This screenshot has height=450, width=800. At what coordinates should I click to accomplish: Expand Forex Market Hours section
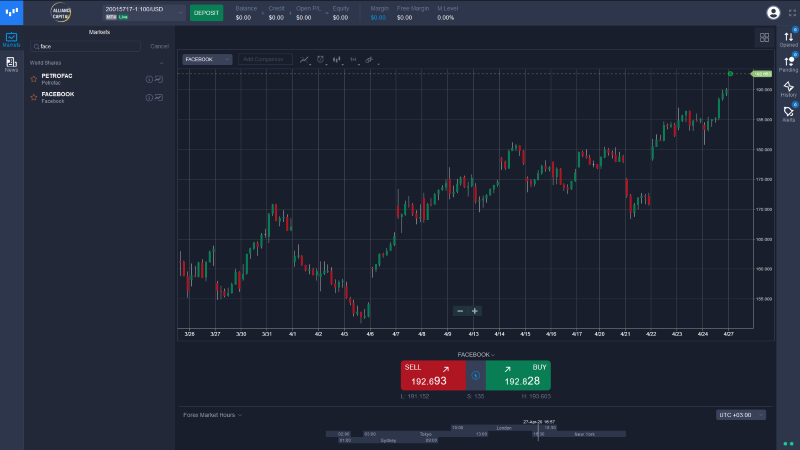[213, 415]
